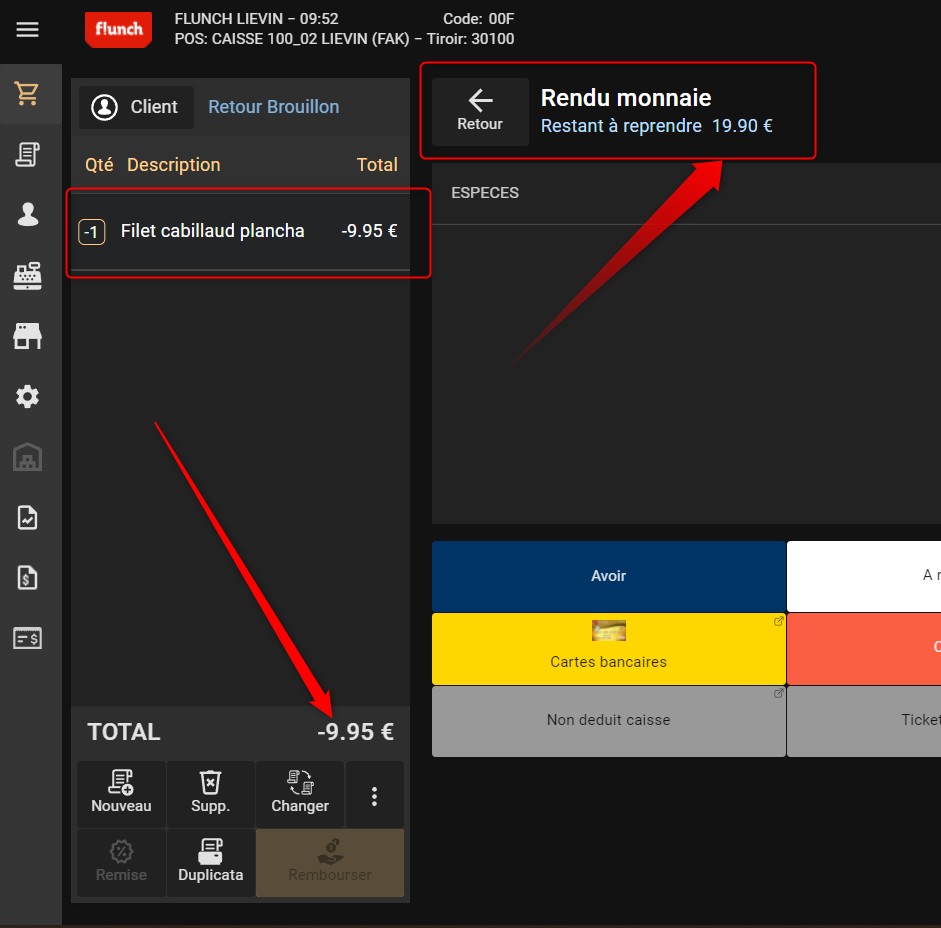Click the Client button
The image size is (941, 928).
click(136, 107)
